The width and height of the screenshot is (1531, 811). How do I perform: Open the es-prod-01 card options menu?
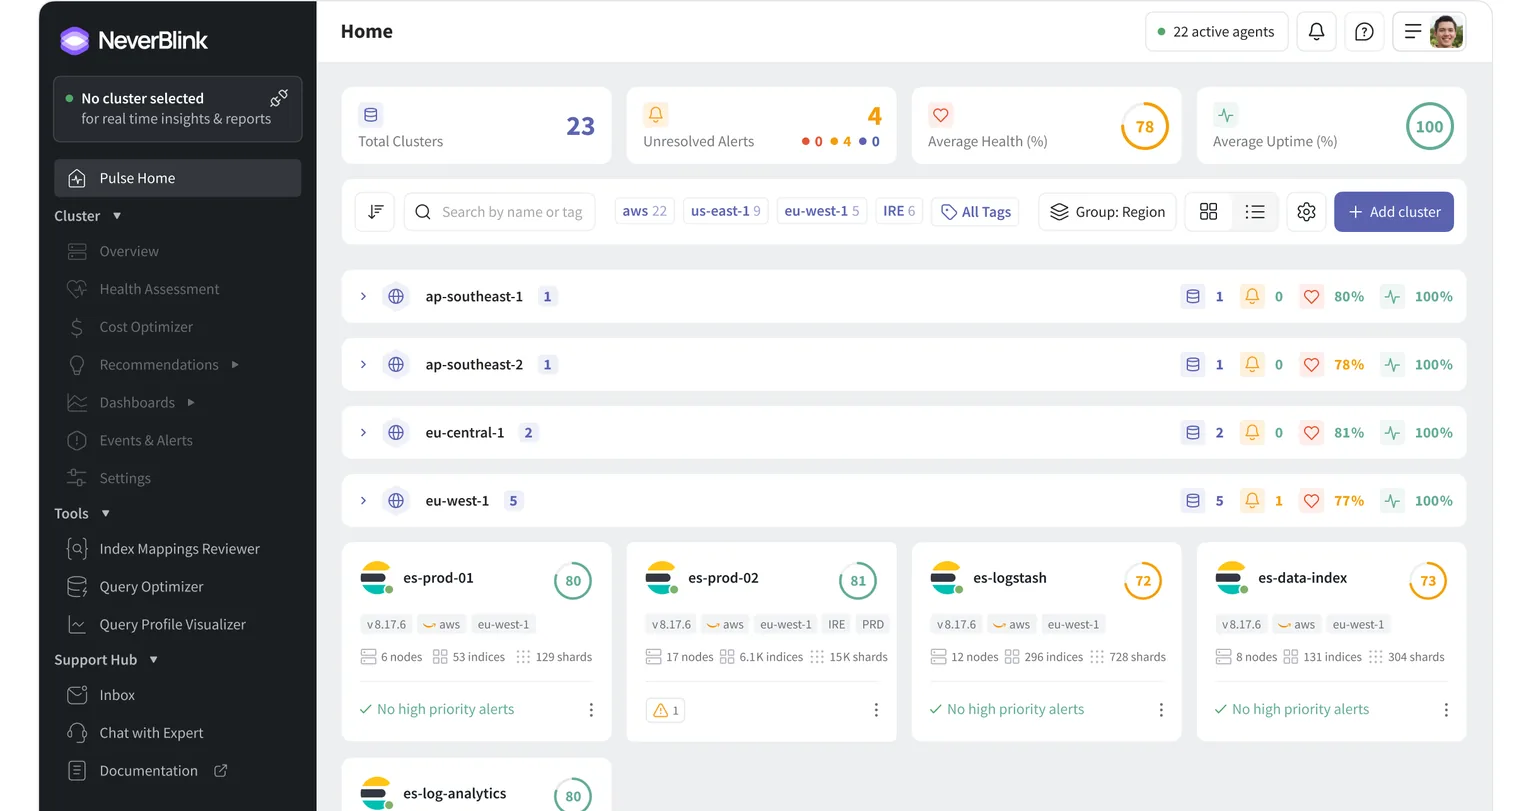[591, 710]
